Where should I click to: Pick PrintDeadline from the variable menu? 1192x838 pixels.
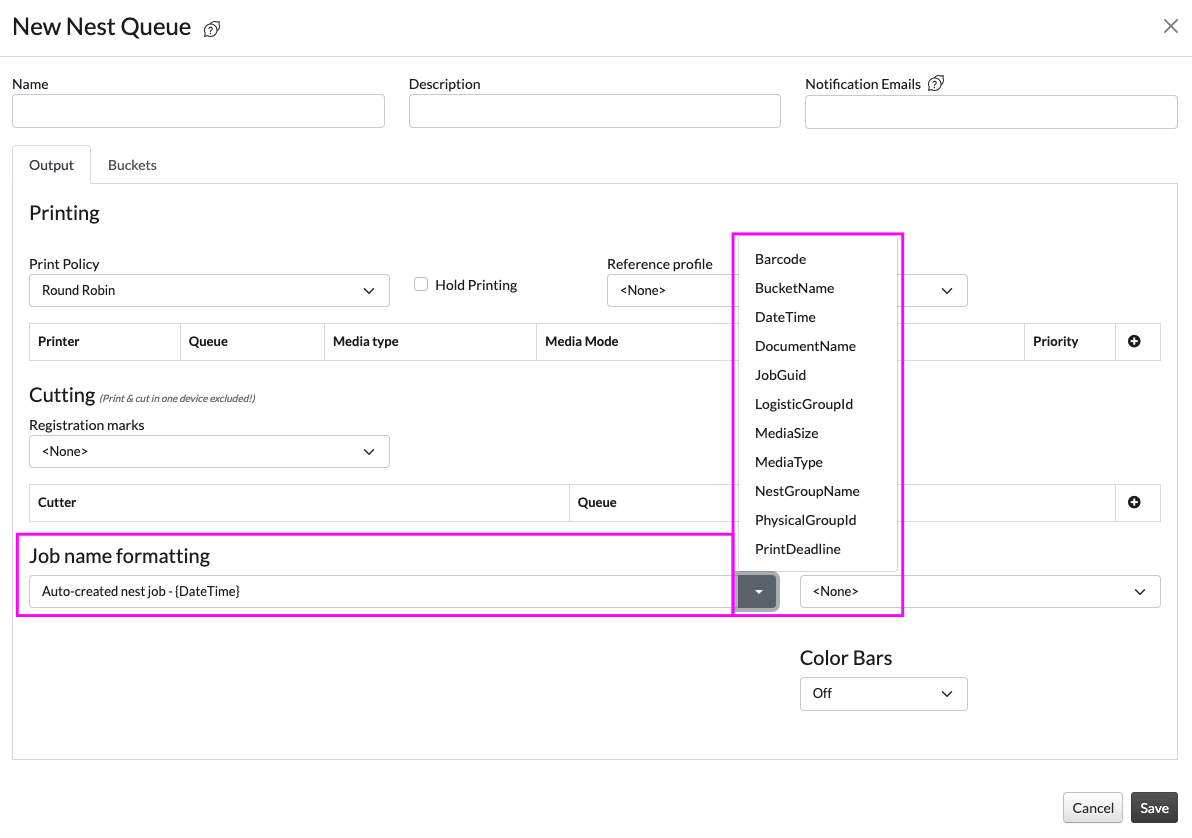[x=797, y=549]
